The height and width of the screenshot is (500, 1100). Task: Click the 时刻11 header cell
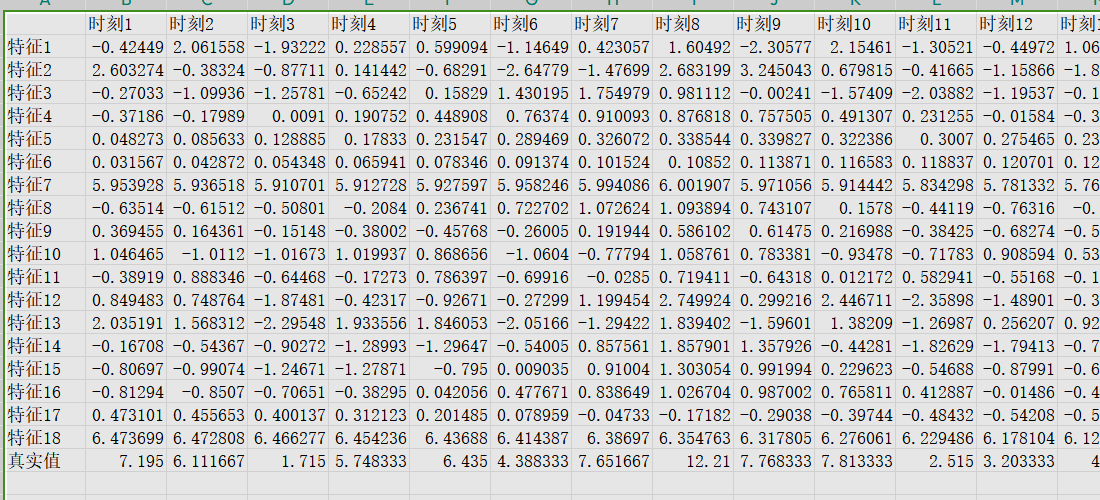click(936, 25)
